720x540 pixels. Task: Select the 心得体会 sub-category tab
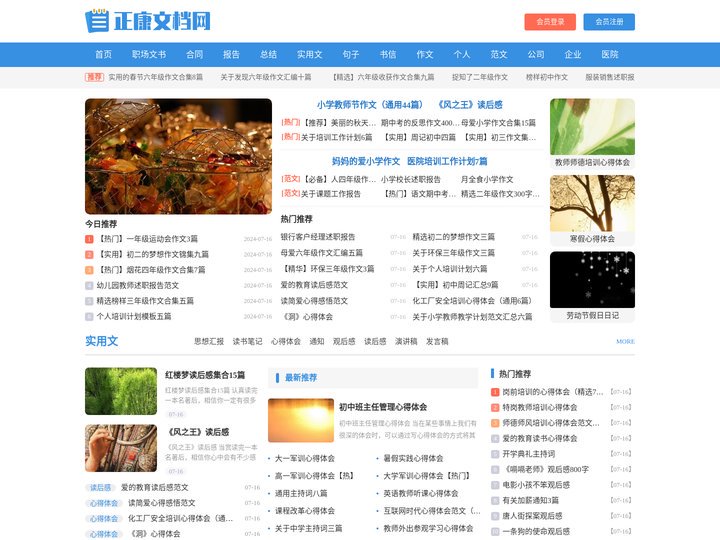coord(286,341)
